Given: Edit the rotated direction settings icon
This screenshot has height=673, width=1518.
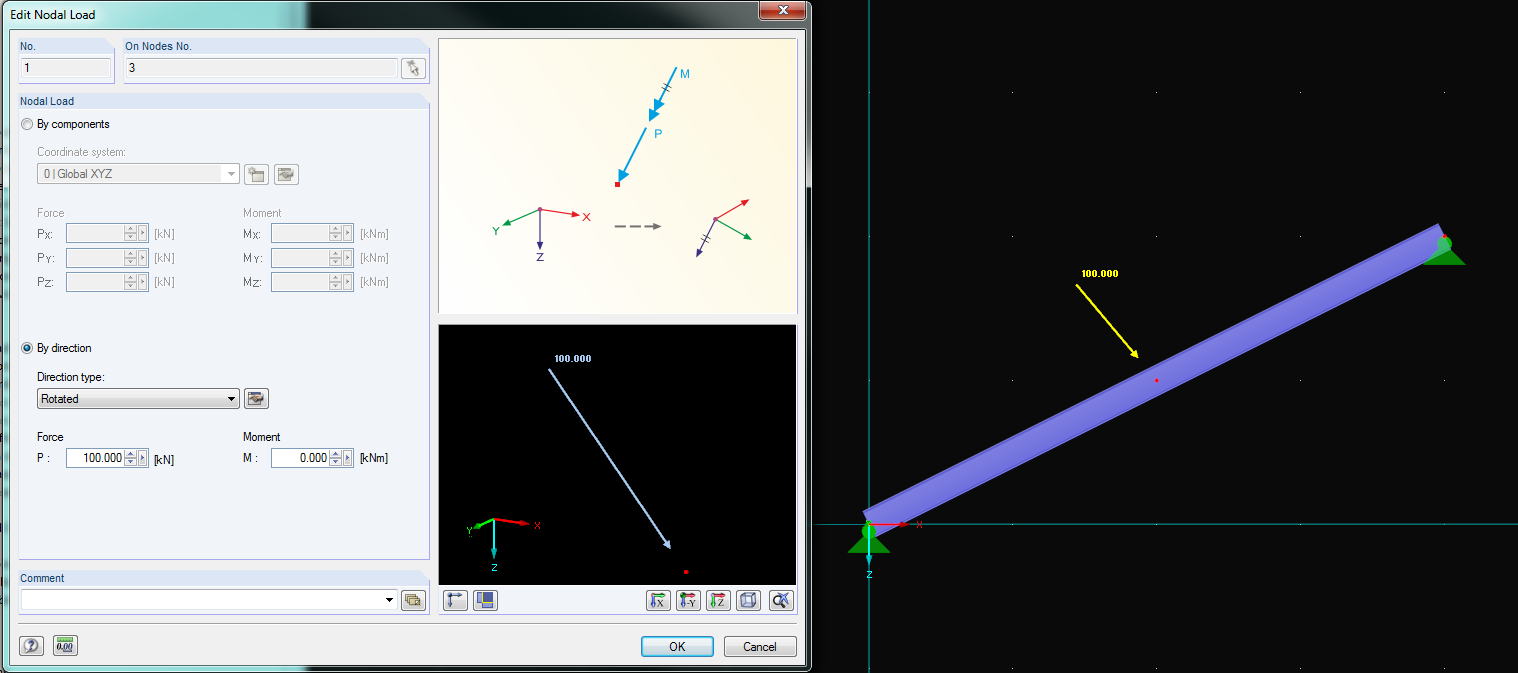Looking at the screenshot, I should [256, 398].
